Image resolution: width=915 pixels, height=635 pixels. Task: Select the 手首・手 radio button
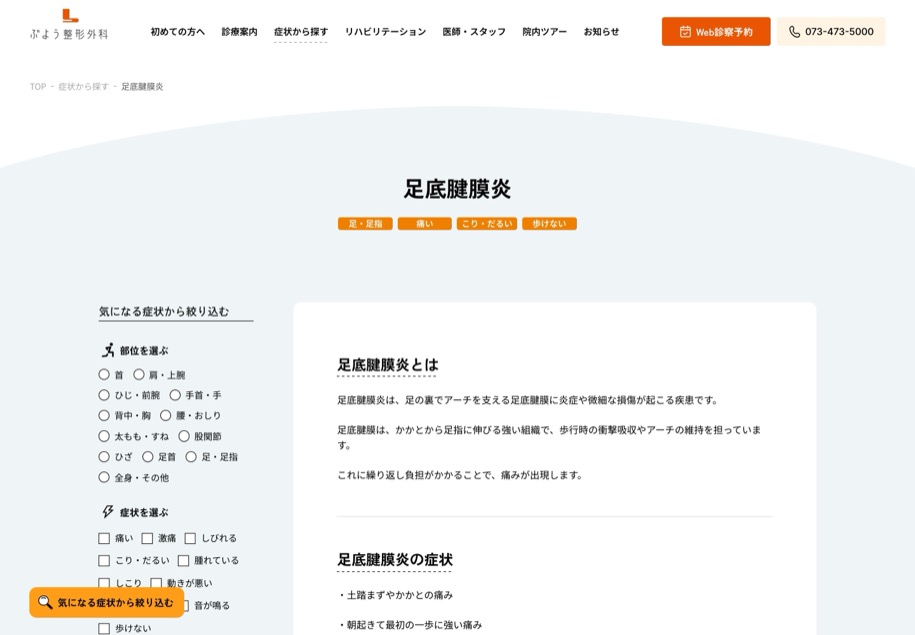pyautogui.click(x=175, y=395)
